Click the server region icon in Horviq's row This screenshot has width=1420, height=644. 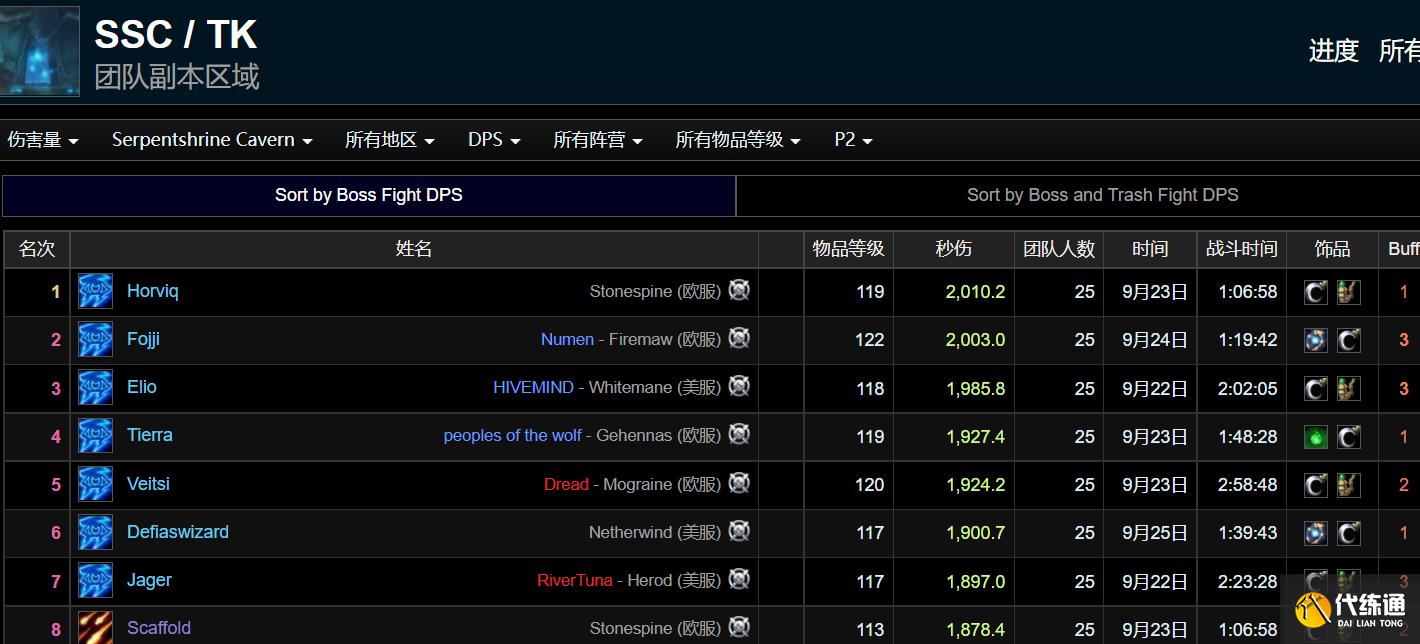[739, 290]
